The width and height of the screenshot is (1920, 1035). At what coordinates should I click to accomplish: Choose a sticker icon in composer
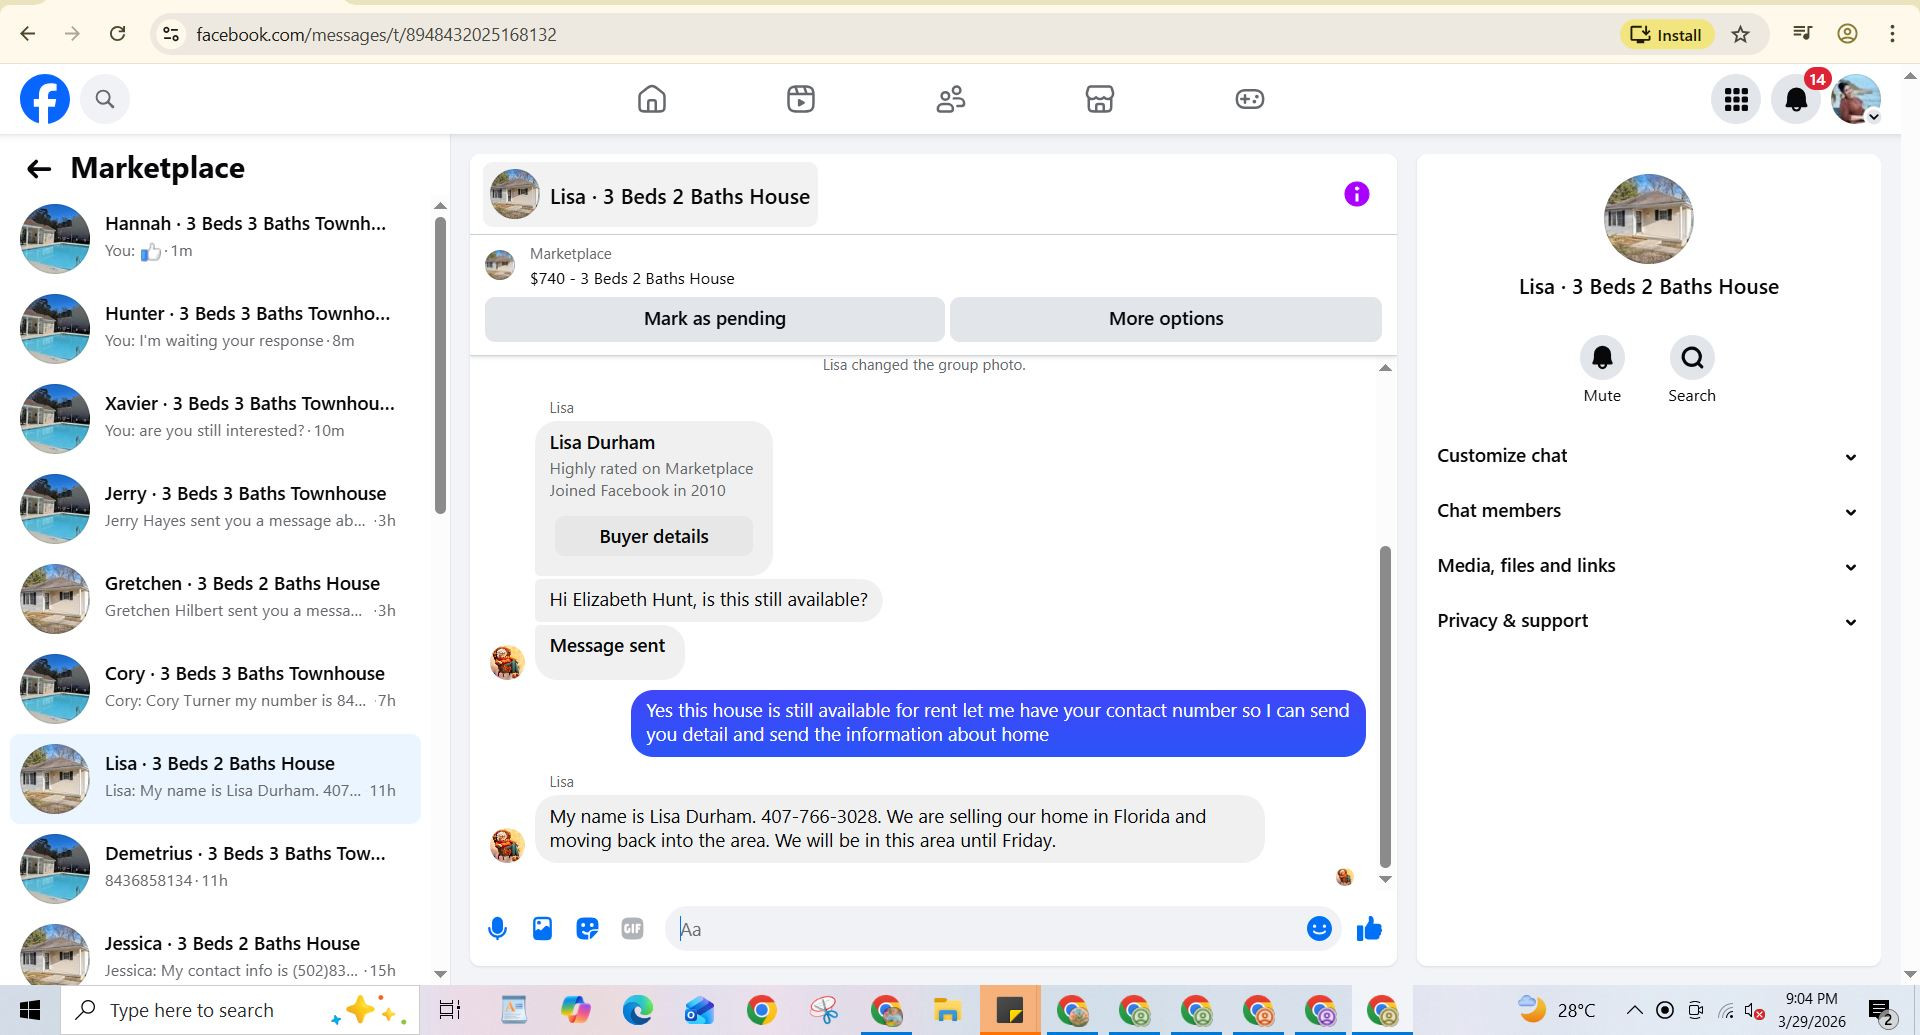[x=587, y=929]
